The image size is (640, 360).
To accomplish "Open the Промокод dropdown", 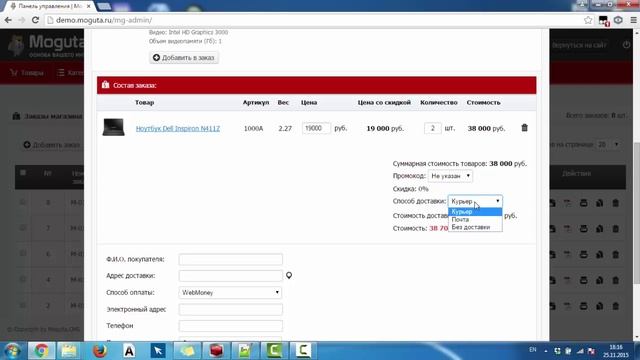I will [450, 176].
